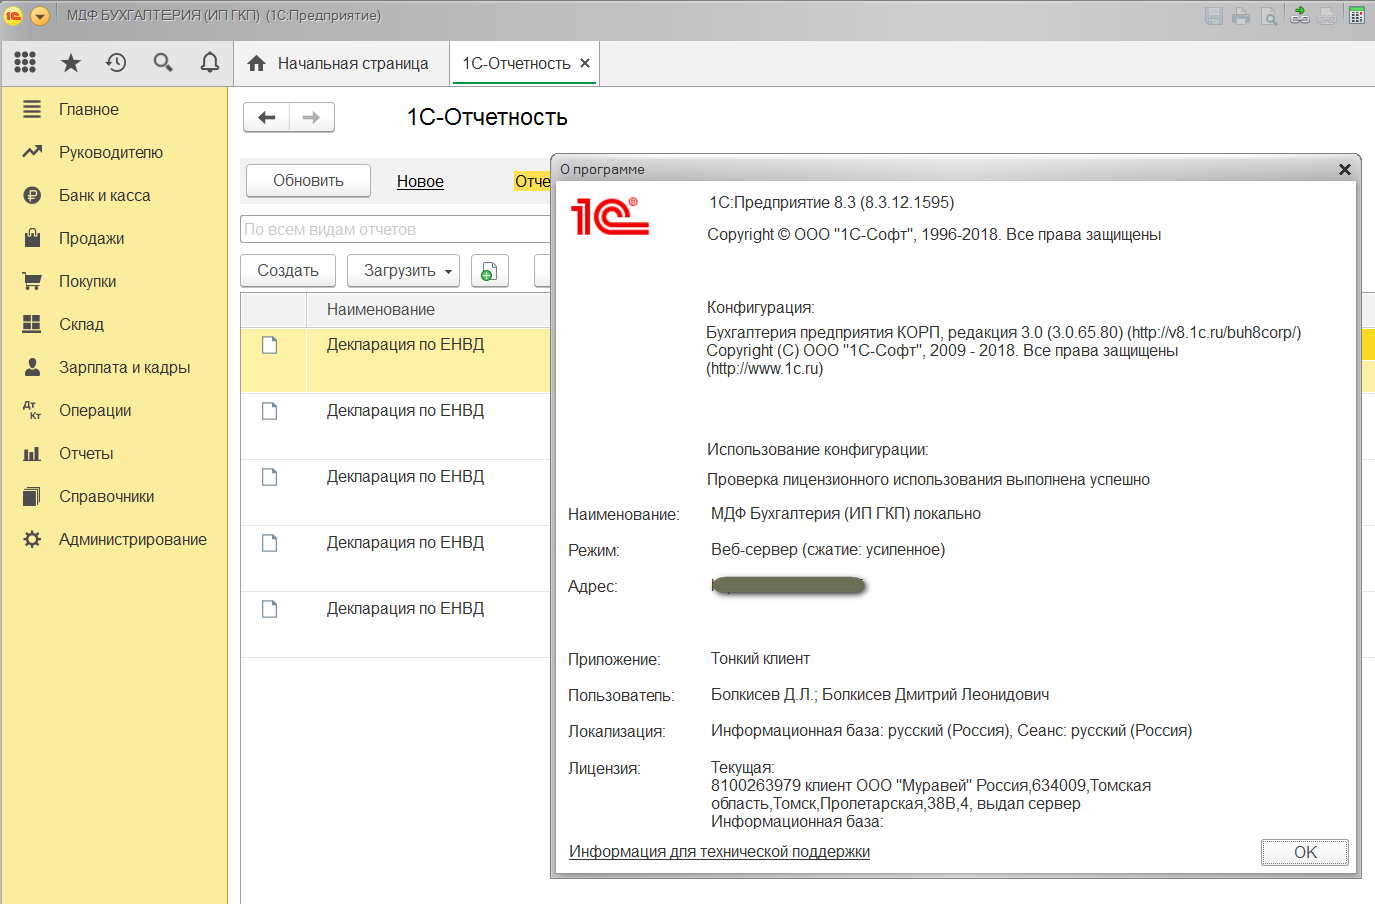Show history with the clock icon
The height and width of the screenshot is (904, 1375).
(x=116, y=63)
